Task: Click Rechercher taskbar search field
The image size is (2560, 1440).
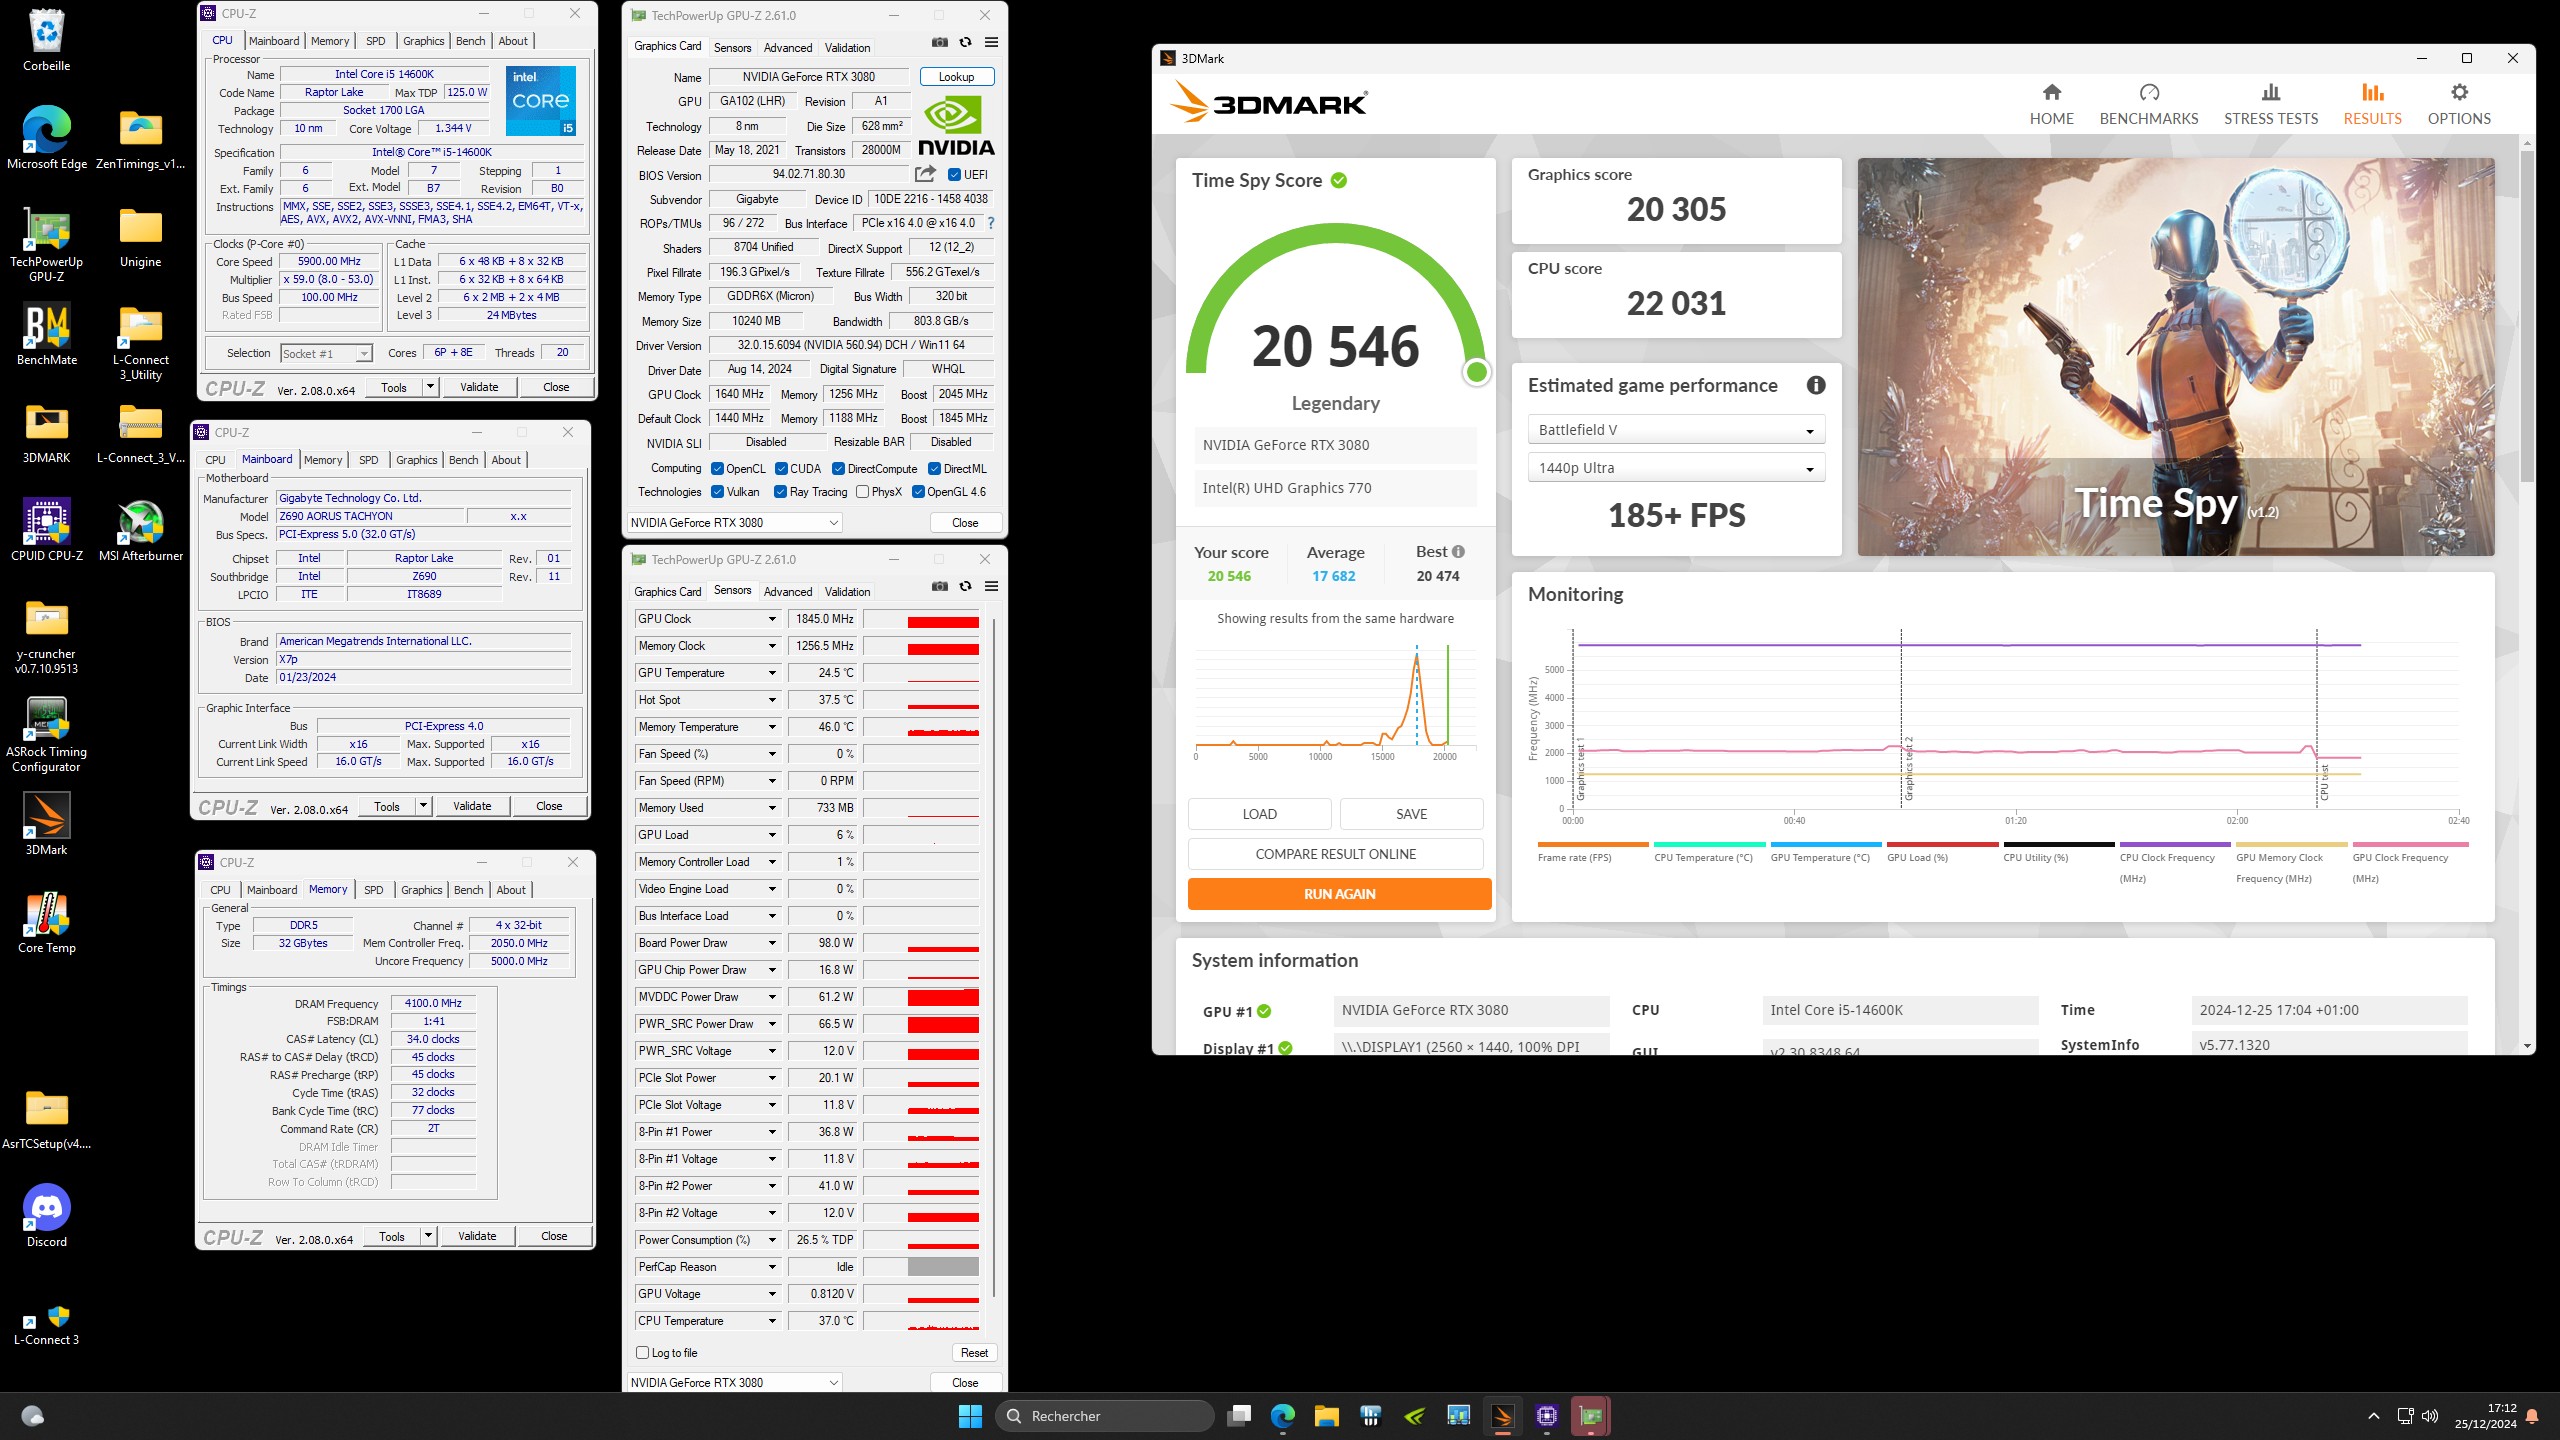Action: pos(1104,1416)
